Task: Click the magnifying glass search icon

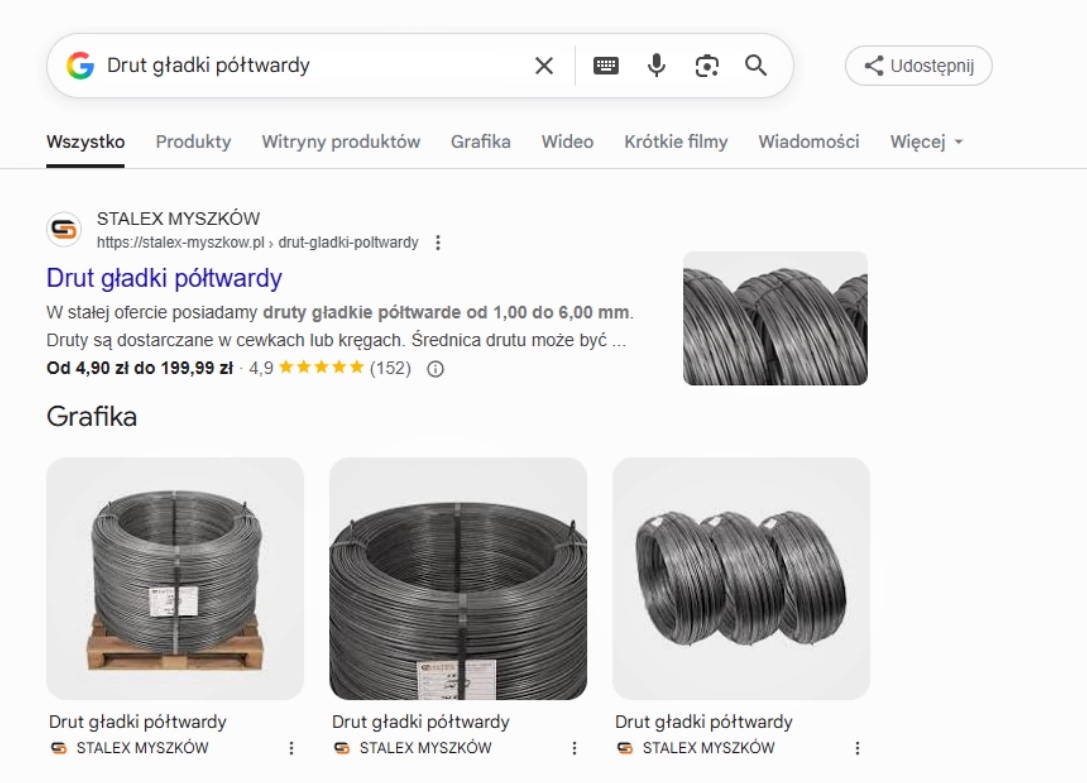Action: coord(756,66)
